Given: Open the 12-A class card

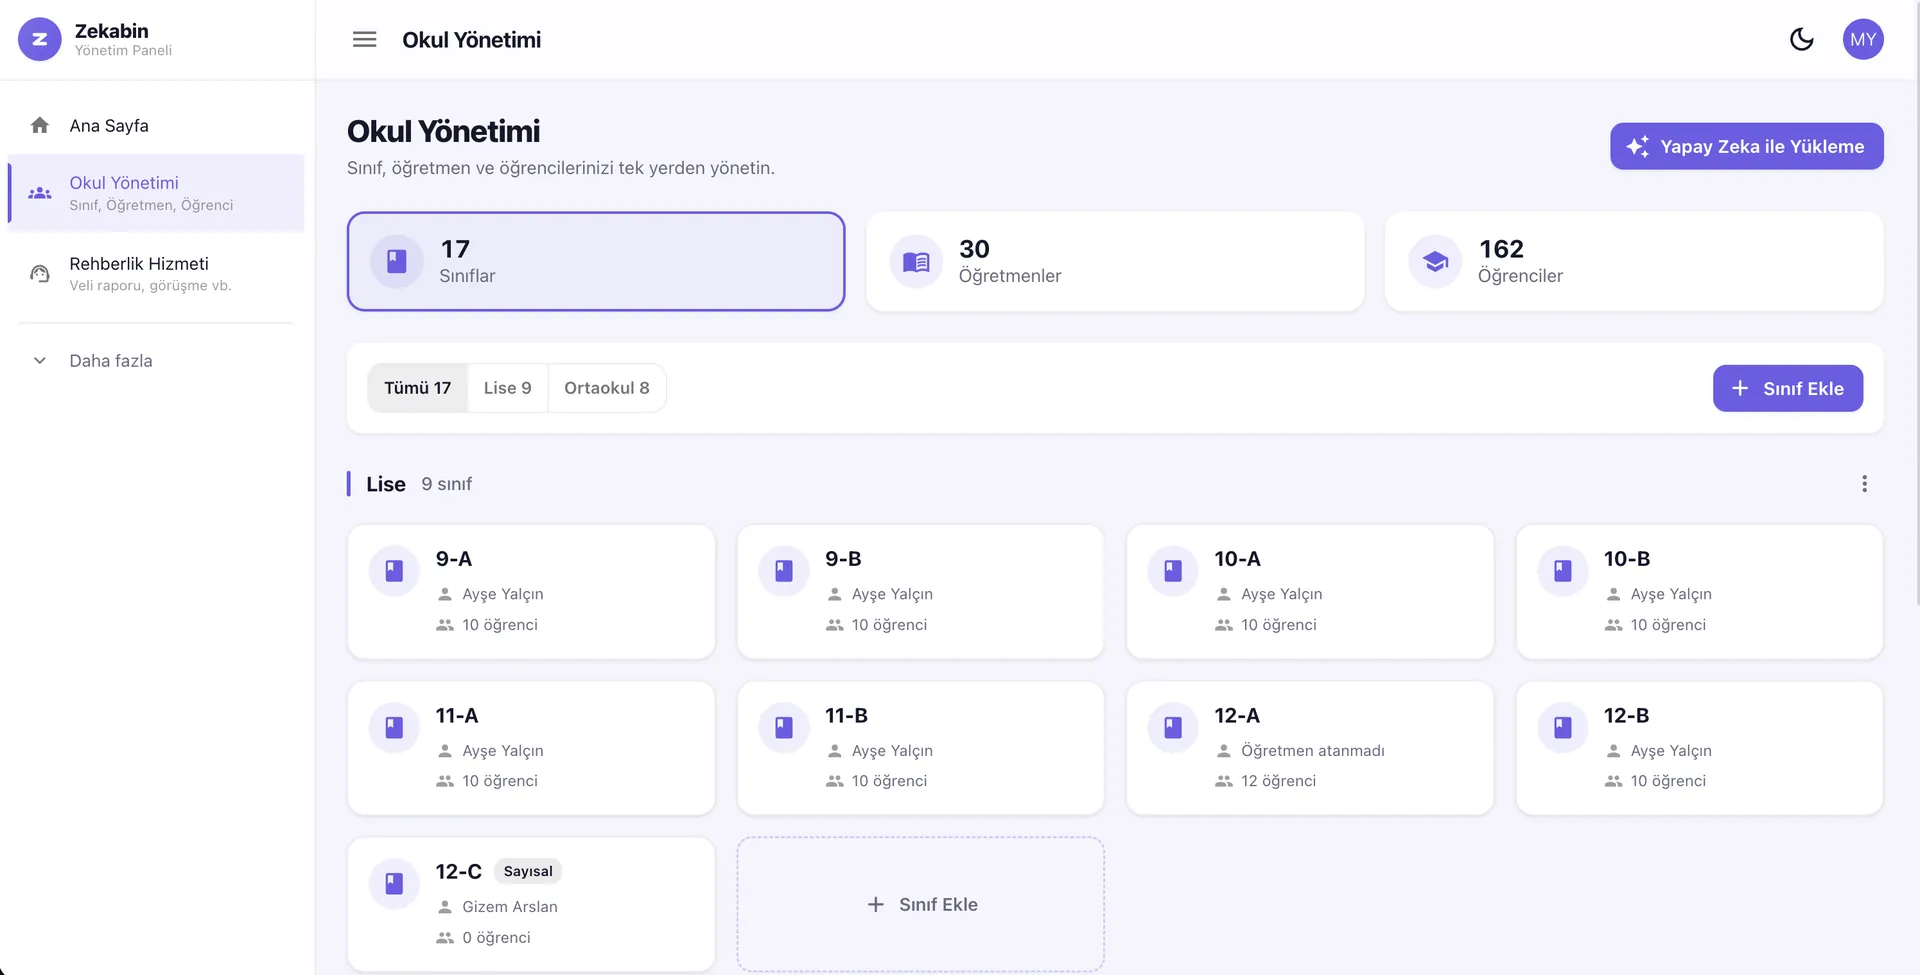Looking at the screenshot, I should pyautogui.click(x=1309, y=748).
